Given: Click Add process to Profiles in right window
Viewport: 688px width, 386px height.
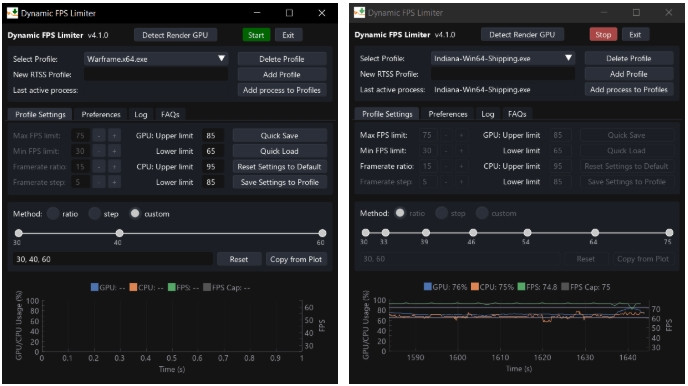Looking at the screenshot, I should 629,89.
